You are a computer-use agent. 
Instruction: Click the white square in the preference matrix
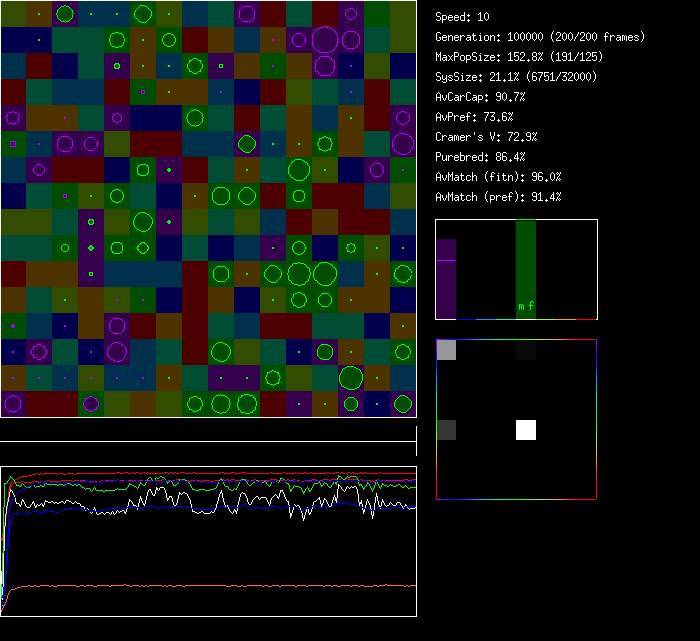(x=526, y=429)
